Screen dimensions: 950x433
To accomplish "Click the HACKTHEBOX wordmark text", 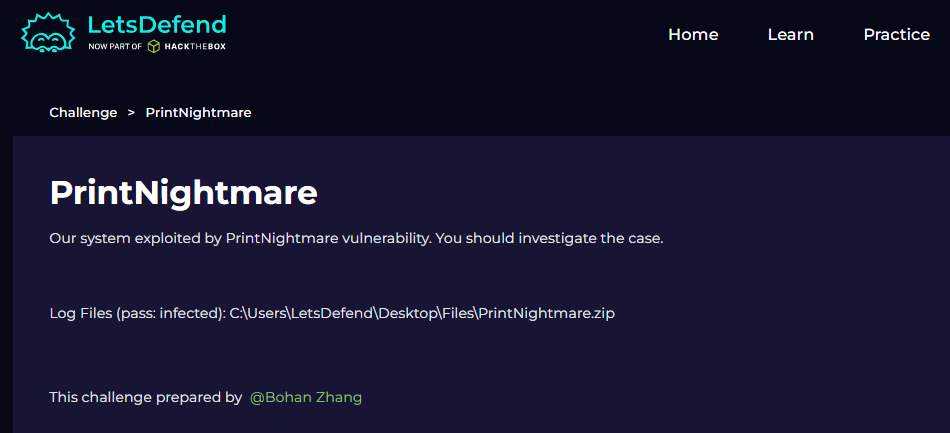I will tap(194, 46).
